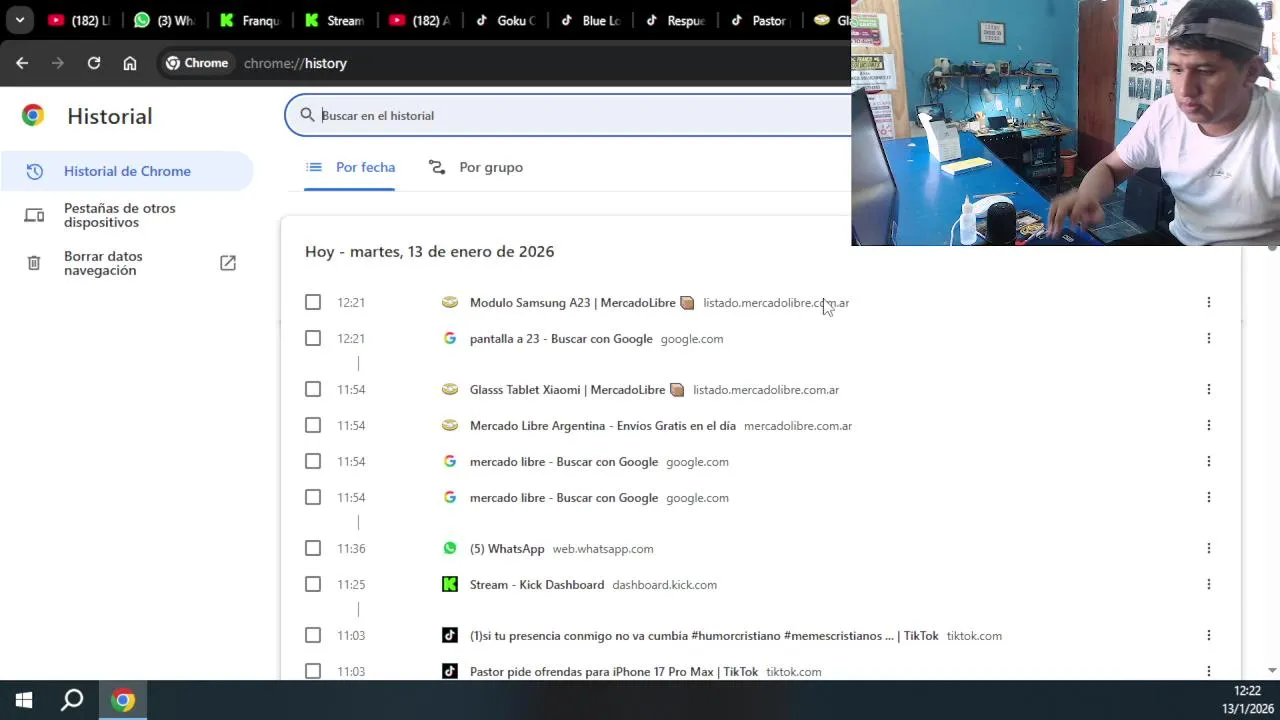
Task: Click the Chrome taskbar icon
Action: tap(123, 700)
